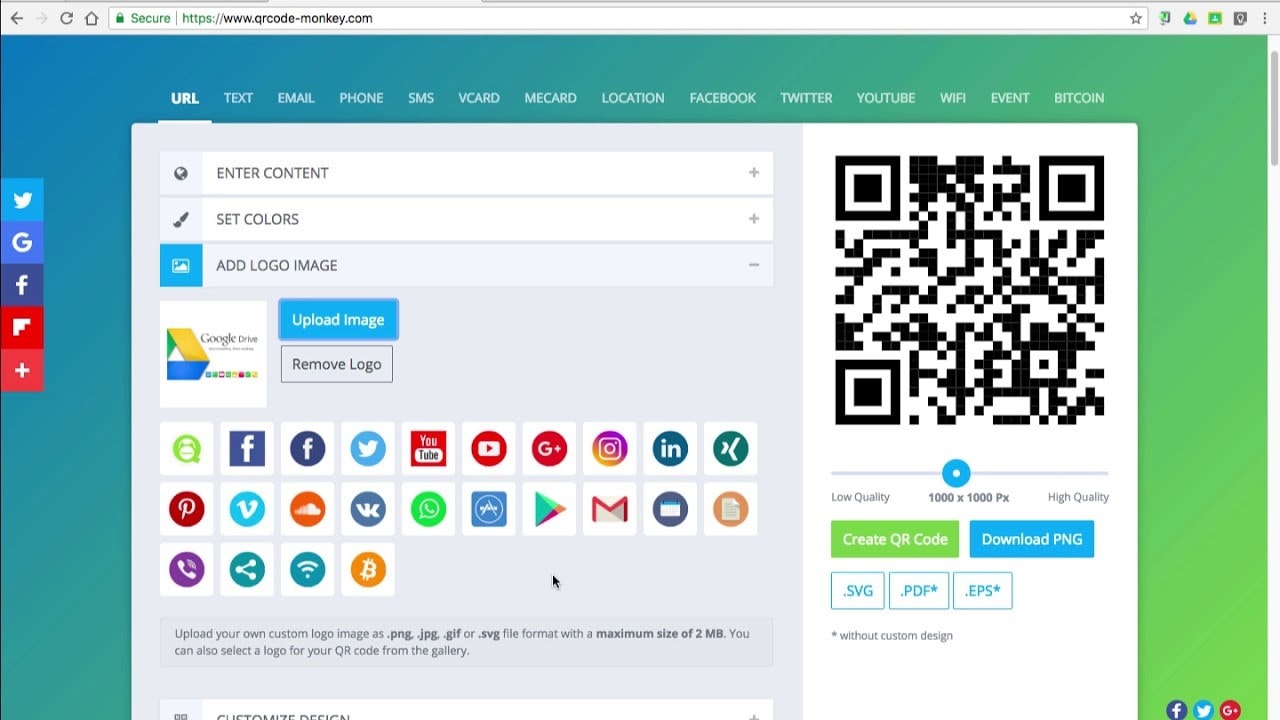The height and width of the screenshot is (720, 1280).
Task: Select the Pinterest logo icon
Action: (x=187, y=509)
